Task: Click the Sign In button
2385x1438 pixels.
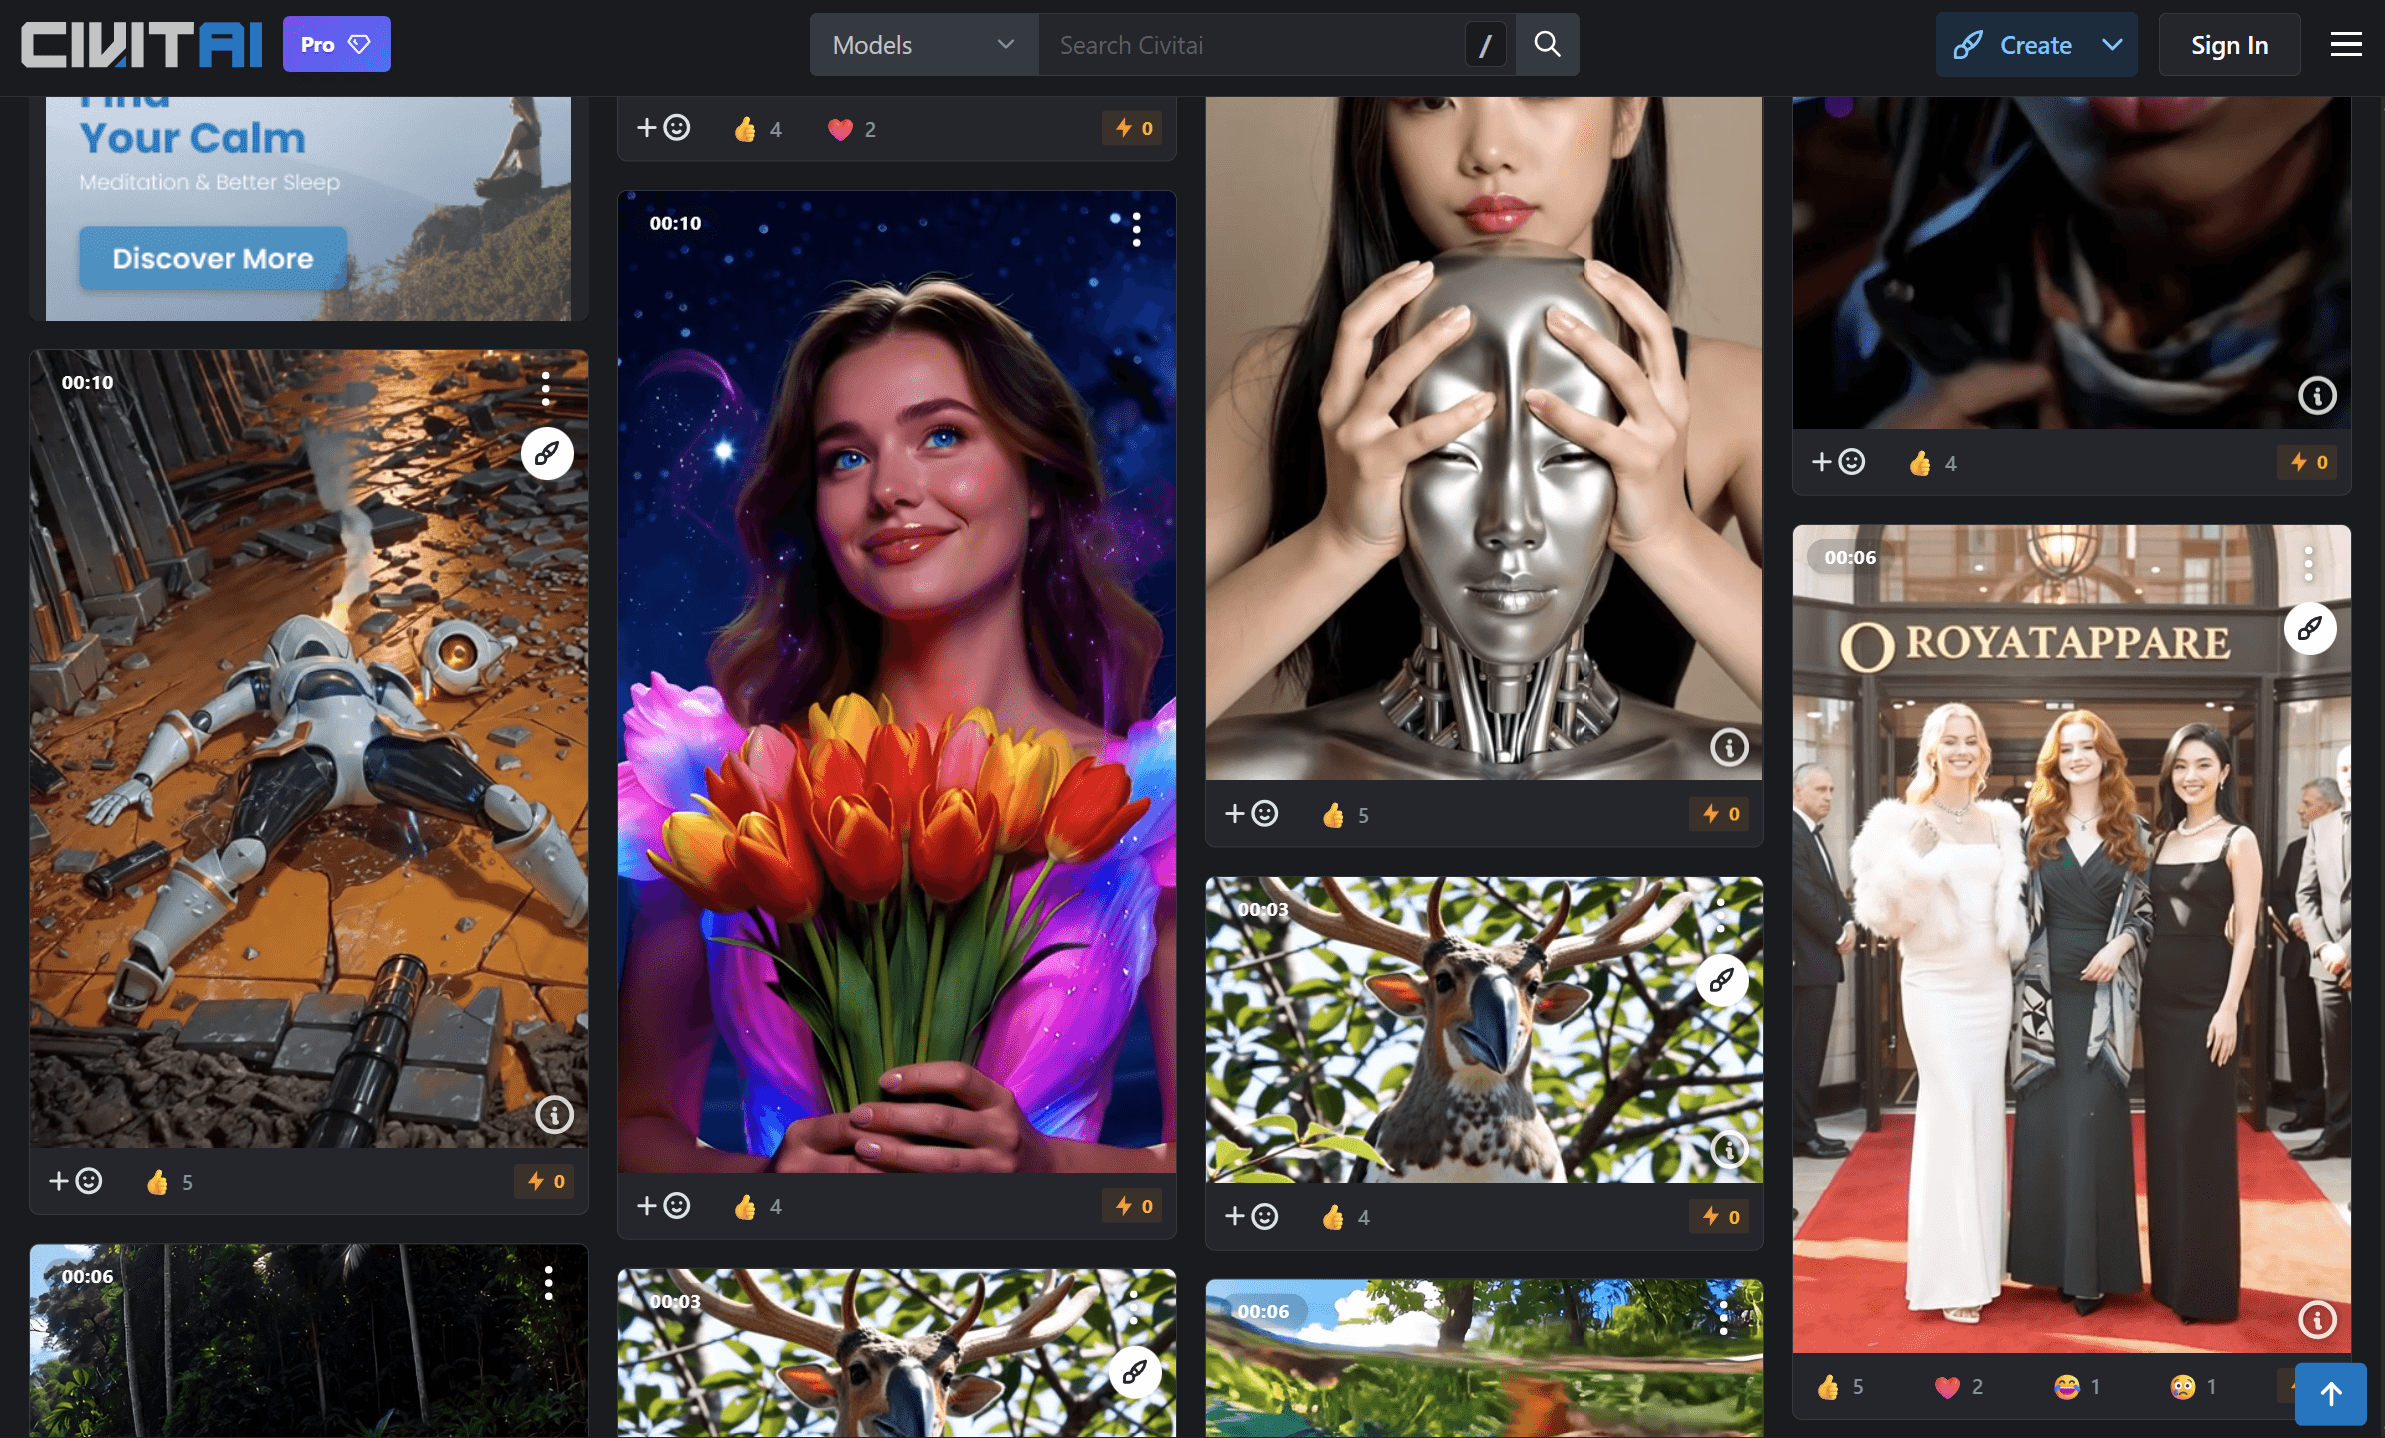Action: click(x=2228, y=45)
